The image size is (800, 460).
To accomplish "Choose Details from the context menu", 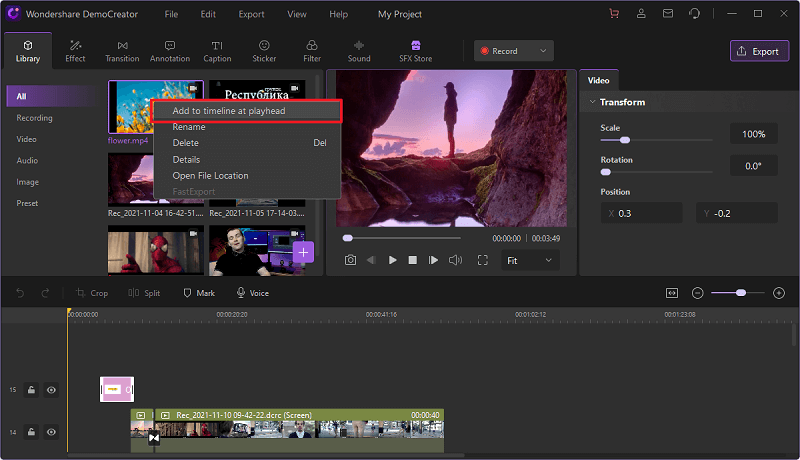I will click(247, 160).
